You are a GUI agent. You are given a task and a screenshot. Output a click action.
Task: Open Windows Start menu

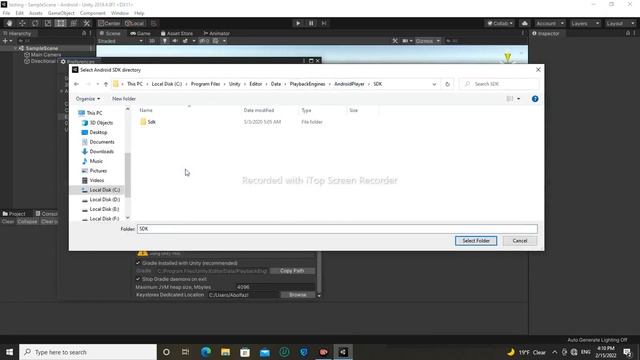pos(9,352)
